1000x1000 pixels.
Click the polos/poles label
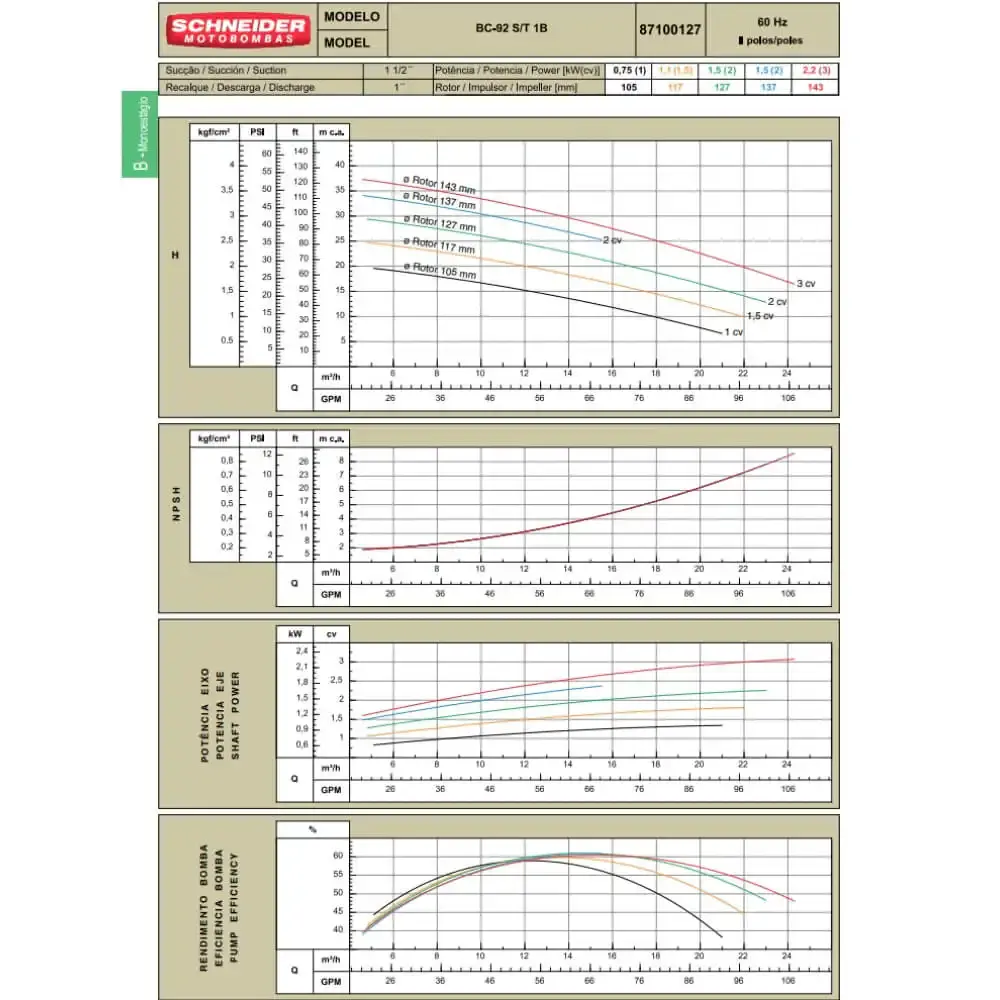coord(770,40)
